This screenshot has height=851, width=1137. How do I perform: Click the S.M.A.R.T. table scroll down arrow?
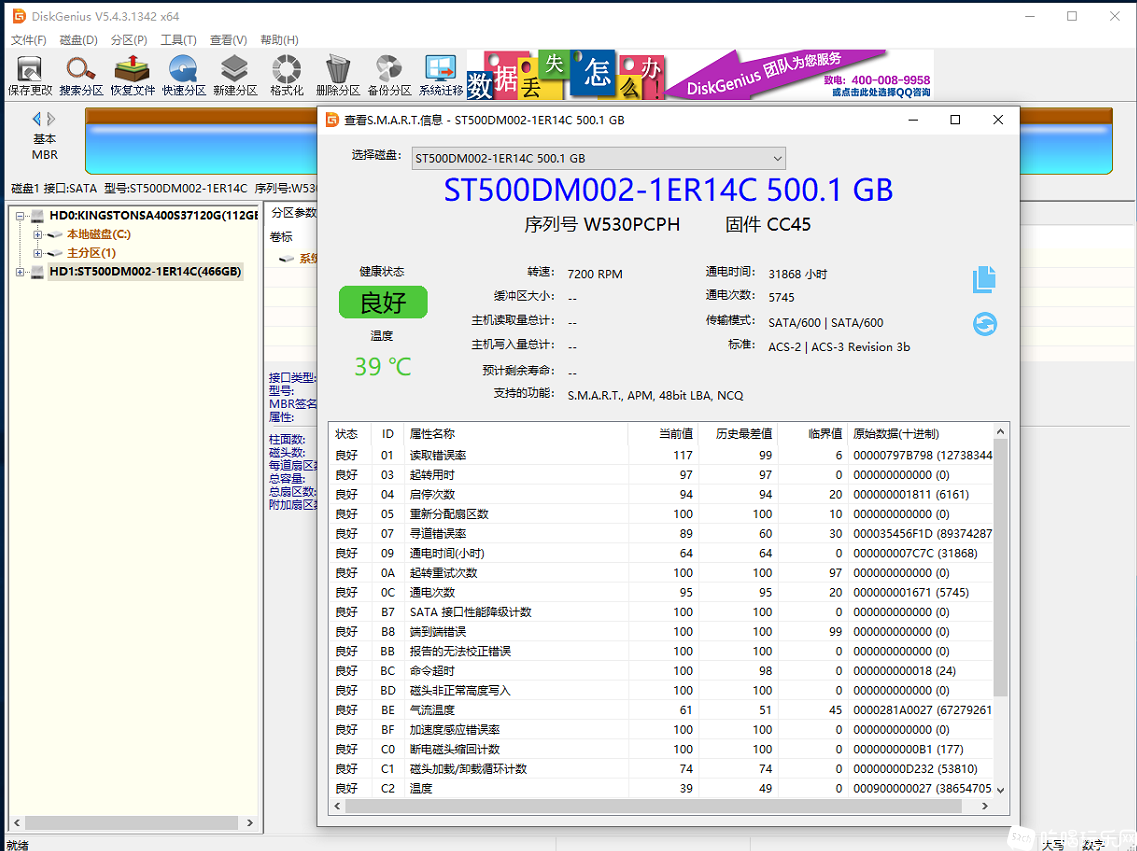pyautogui.click(x=1000, y=790)
